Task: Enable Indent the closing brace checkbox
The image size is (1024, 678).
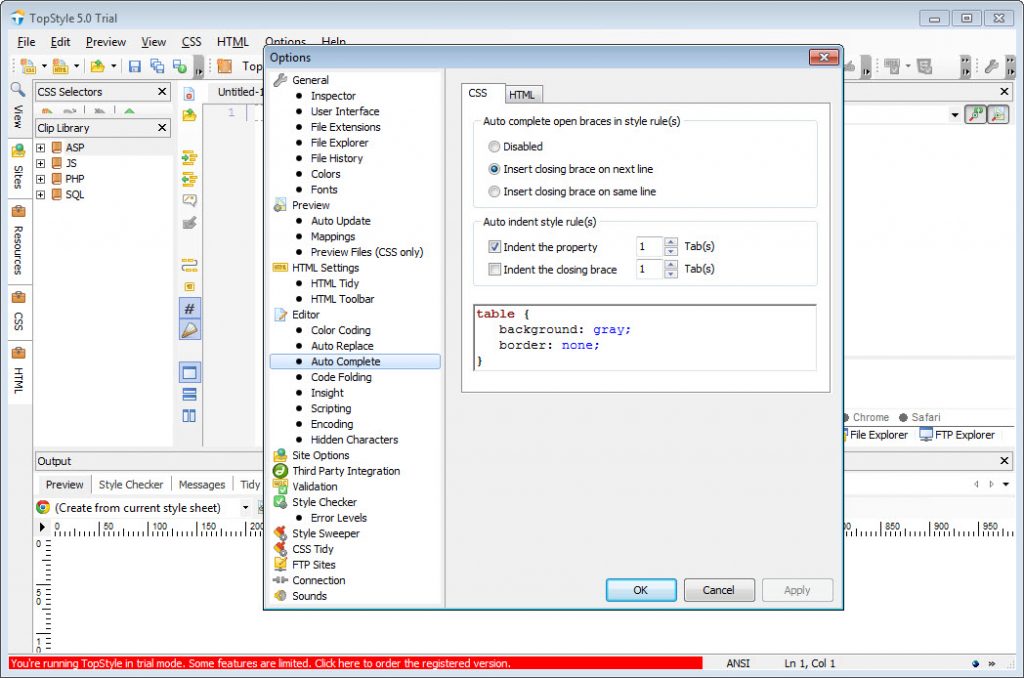Action: click(494, 270)
